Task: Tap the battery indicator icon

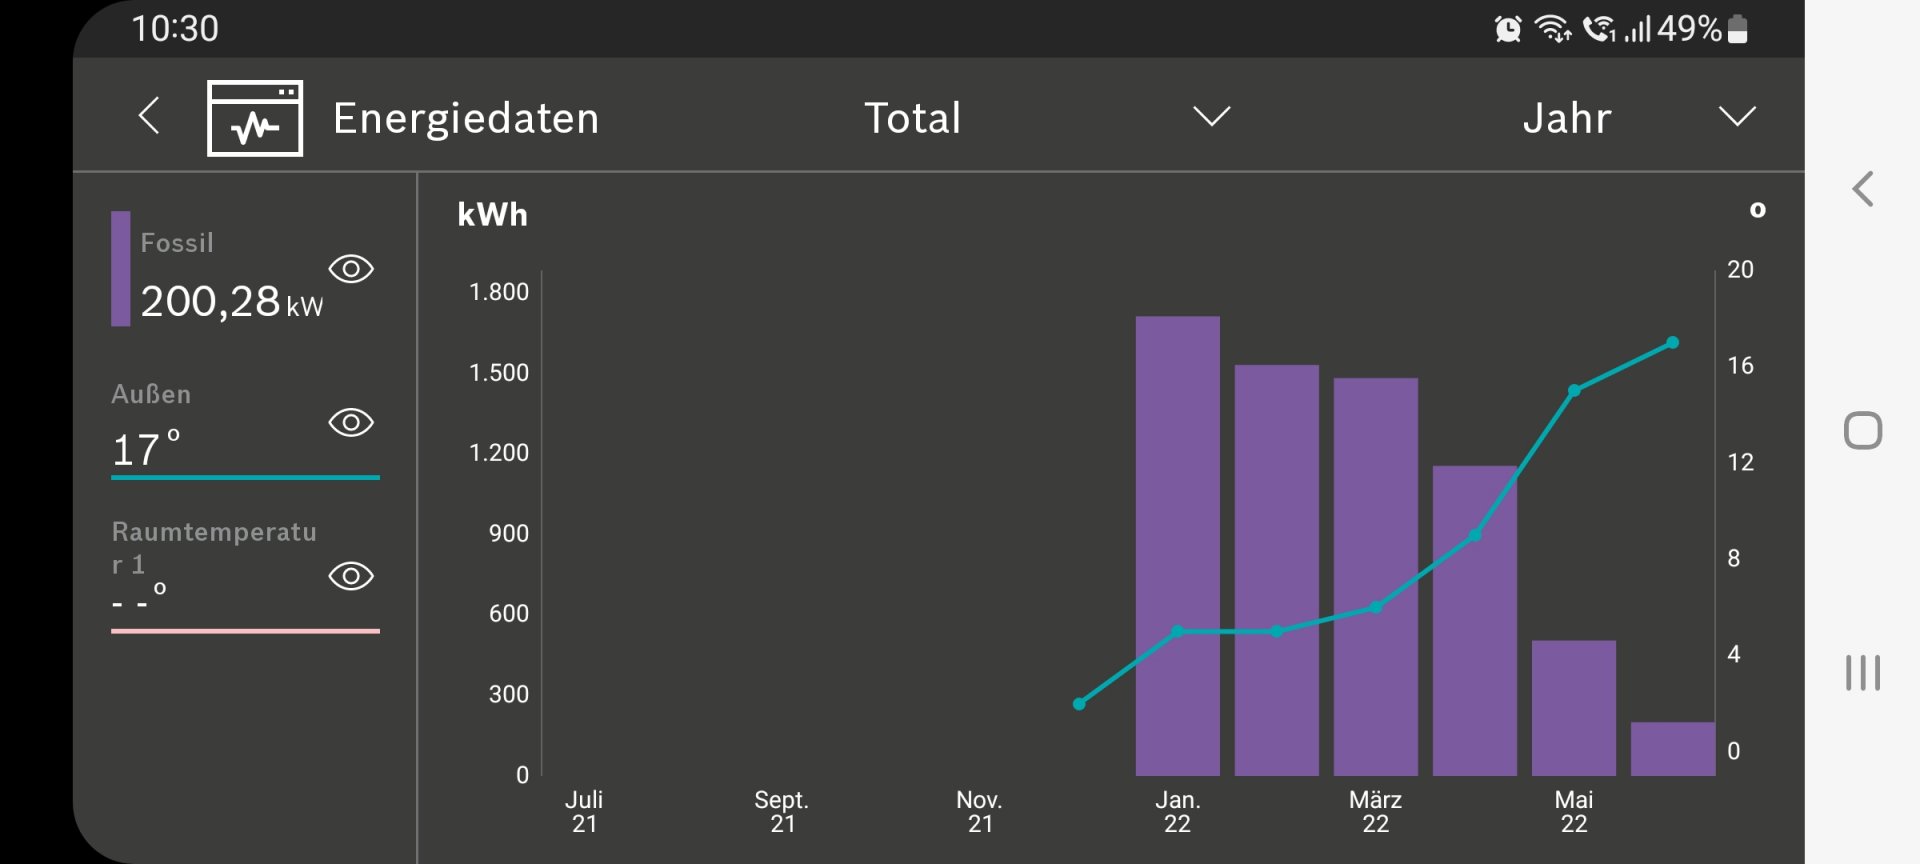Action: (x=1738, y=29)
